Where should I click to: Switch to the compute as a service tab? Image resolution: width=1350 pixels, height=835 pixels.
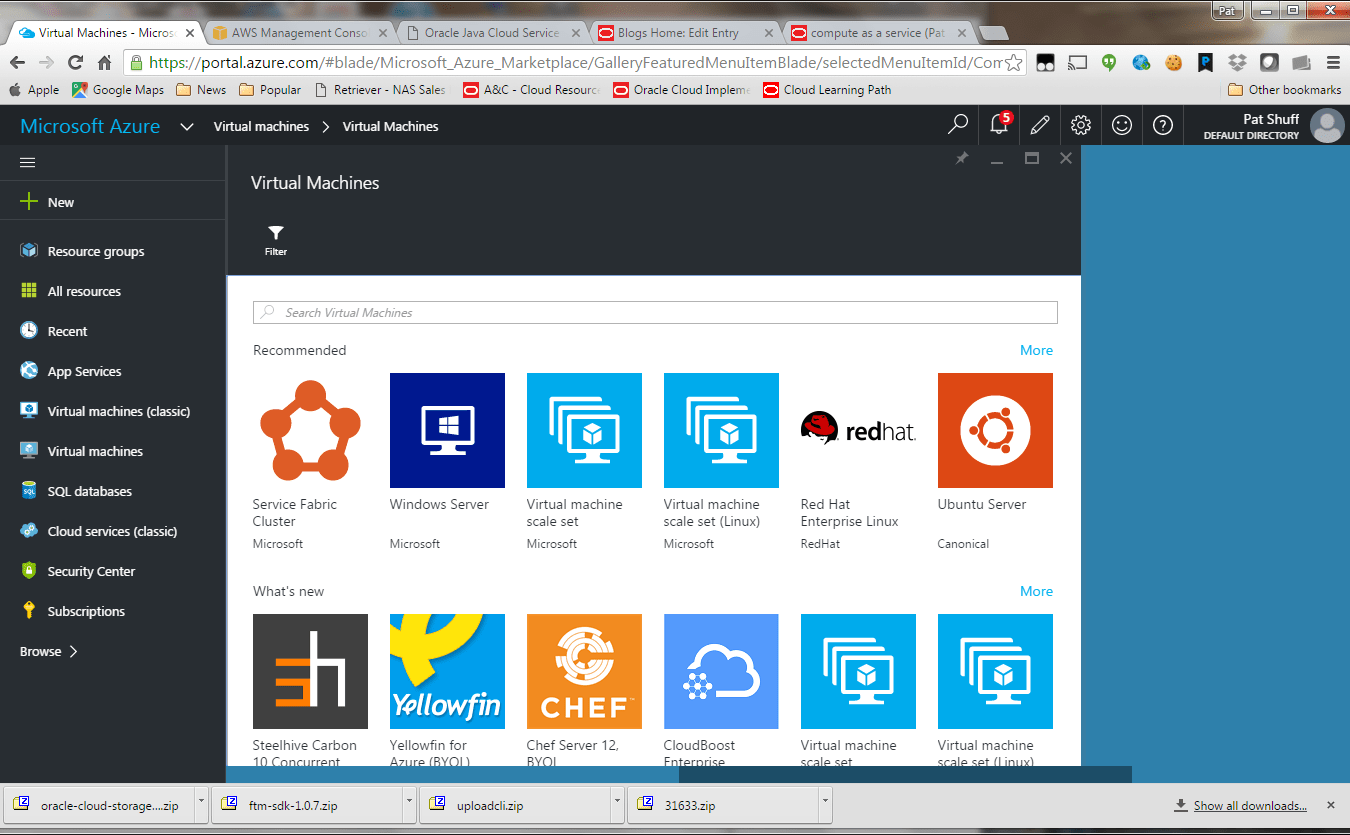(877, 33)
